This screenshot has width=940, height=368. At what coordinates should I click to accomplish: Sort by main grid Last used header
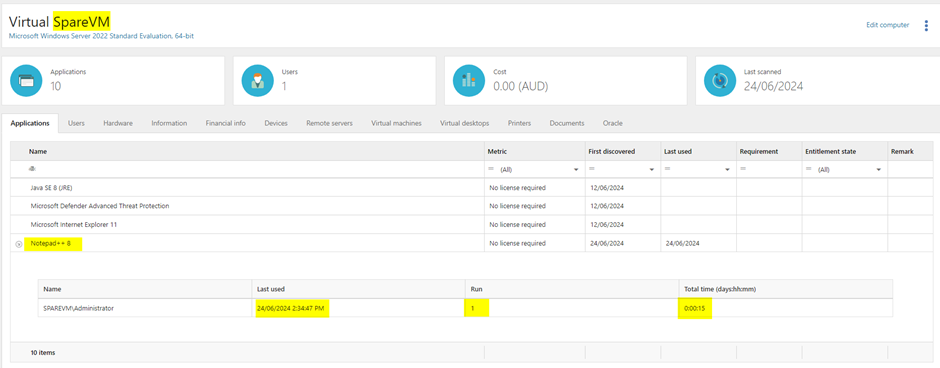click(x=678, y=152)
